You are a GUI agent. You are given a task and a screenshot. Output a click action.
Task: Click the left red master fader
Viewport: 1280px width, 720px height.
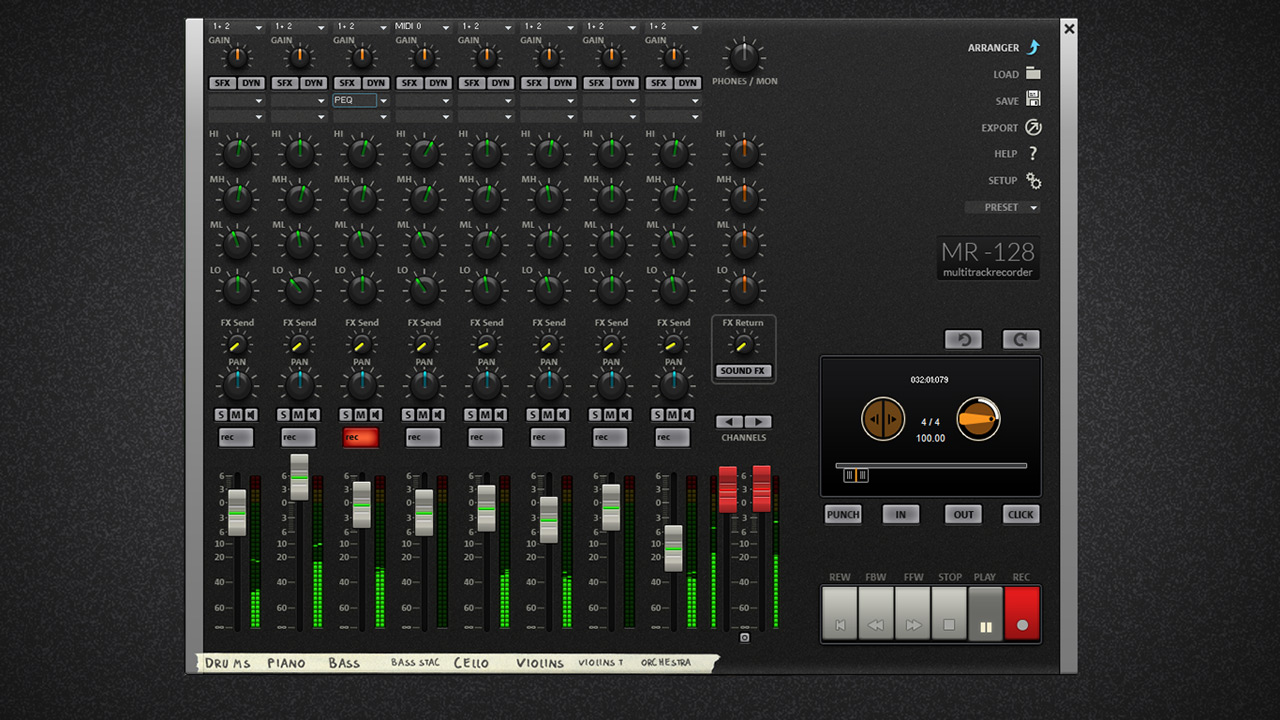[x=728, y=489]
